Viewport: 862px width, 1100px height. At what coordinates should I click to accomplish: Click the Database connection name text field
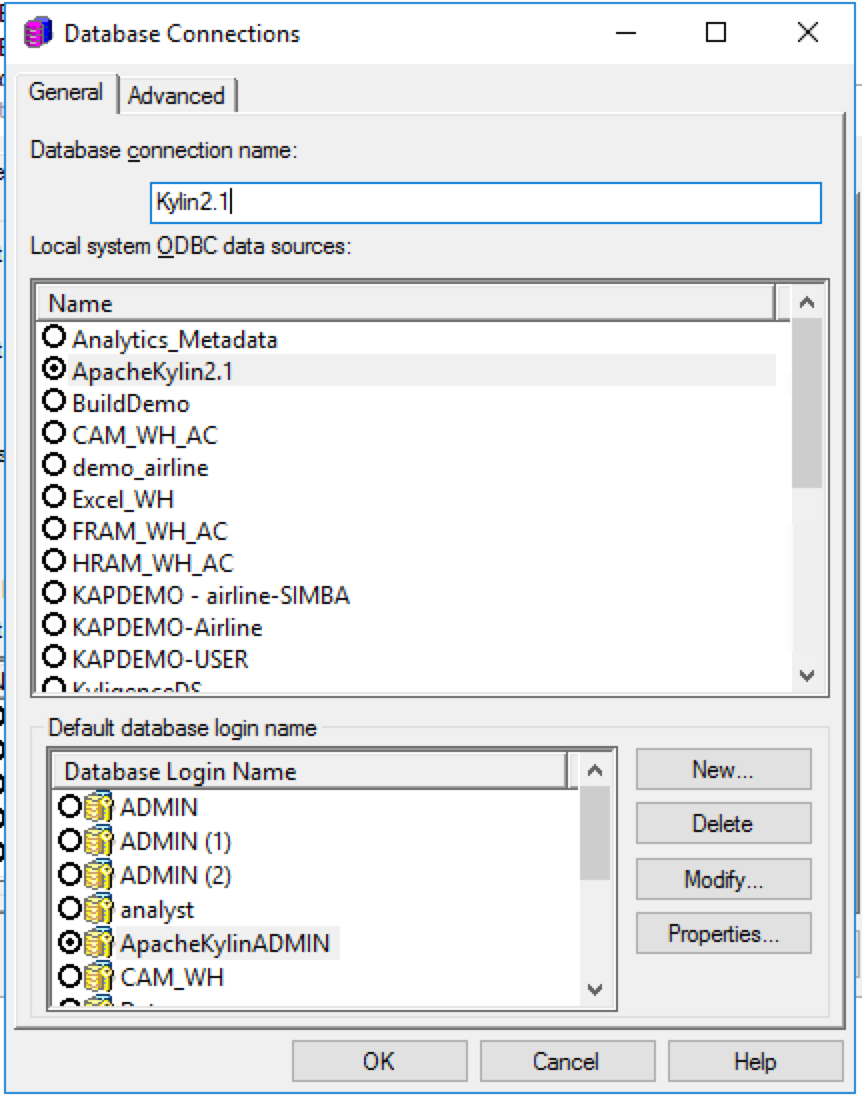485,202
